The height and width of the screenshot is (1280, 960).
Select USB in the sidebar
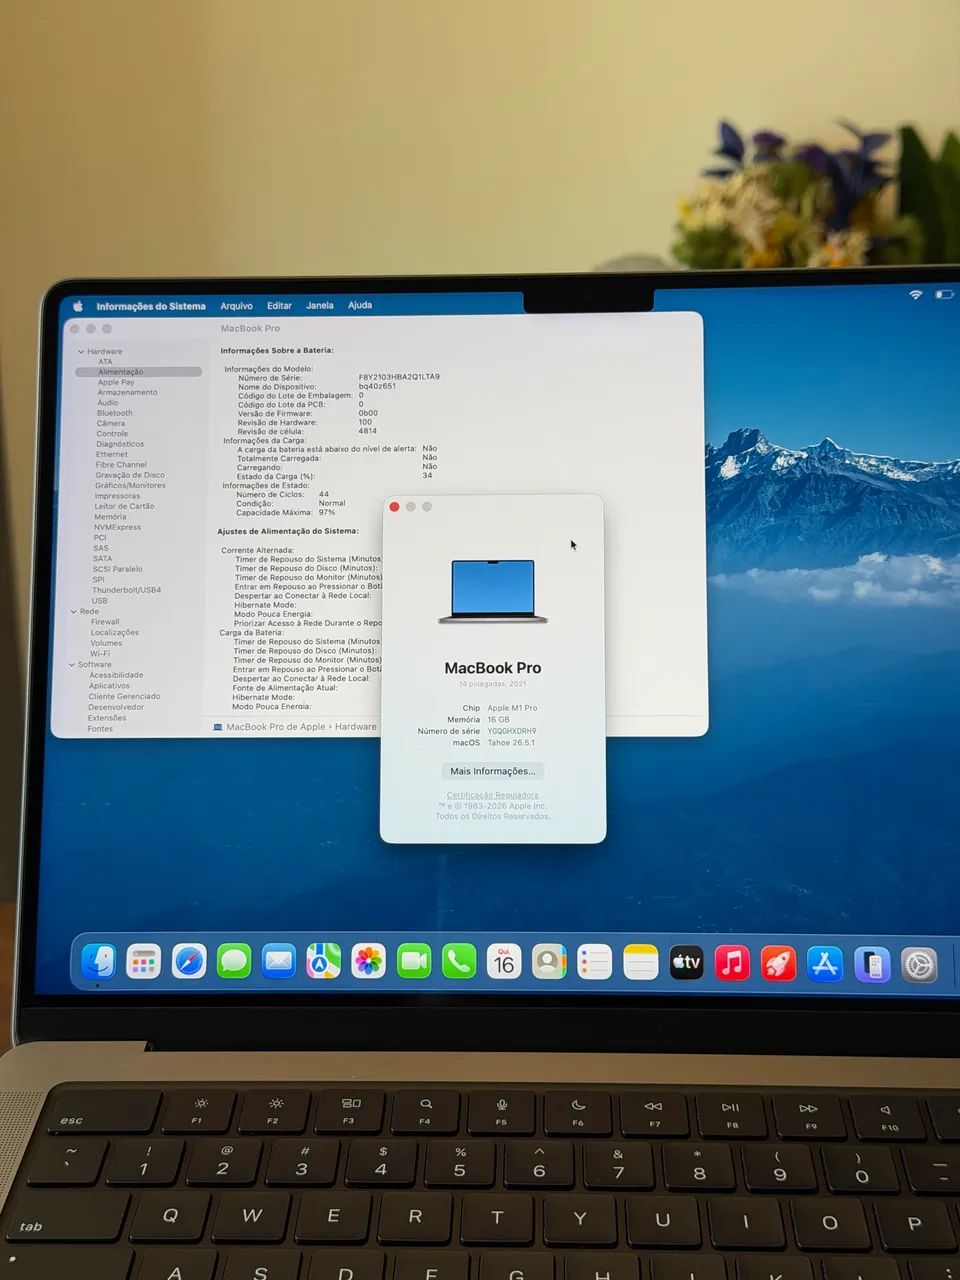point(100,601)
